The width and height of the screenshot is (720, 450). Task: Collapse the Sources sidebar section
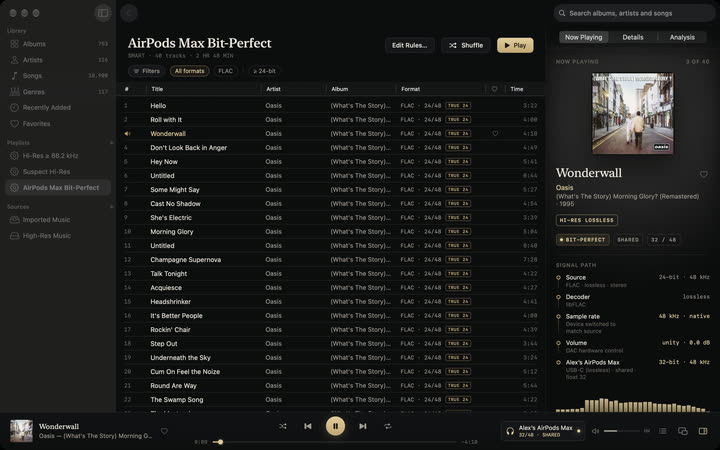click(111, 207)
